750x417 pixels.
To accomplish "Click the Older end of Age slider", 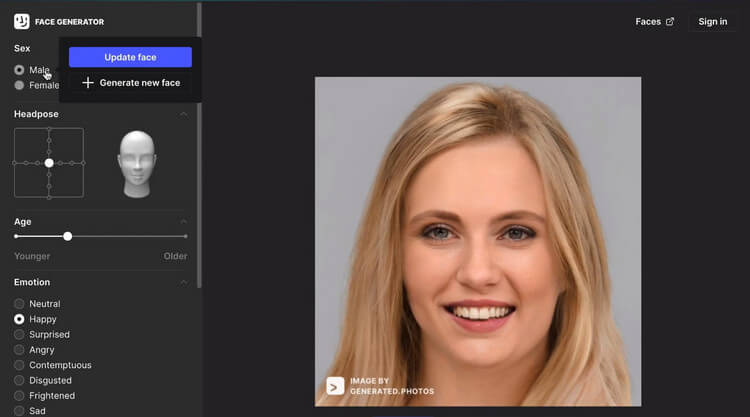I will tap(185, 236).
